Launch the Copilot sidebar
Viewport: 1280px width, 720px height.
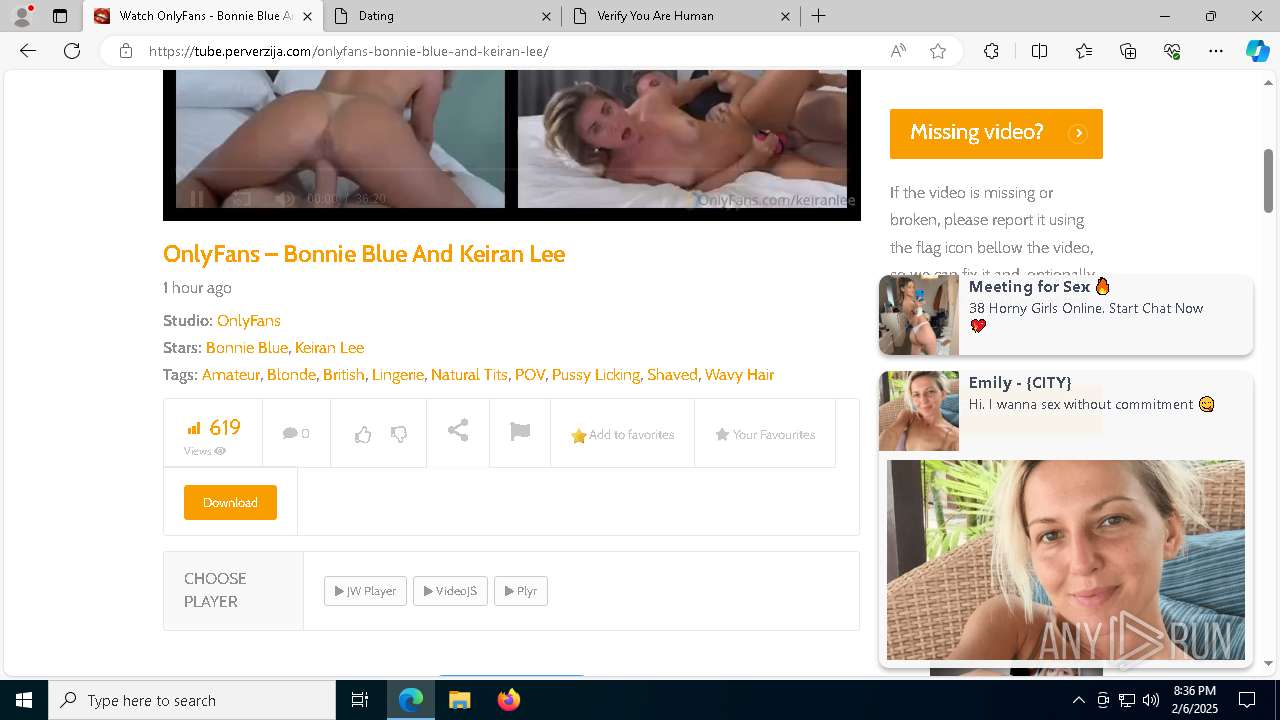tap(1257, 51)
